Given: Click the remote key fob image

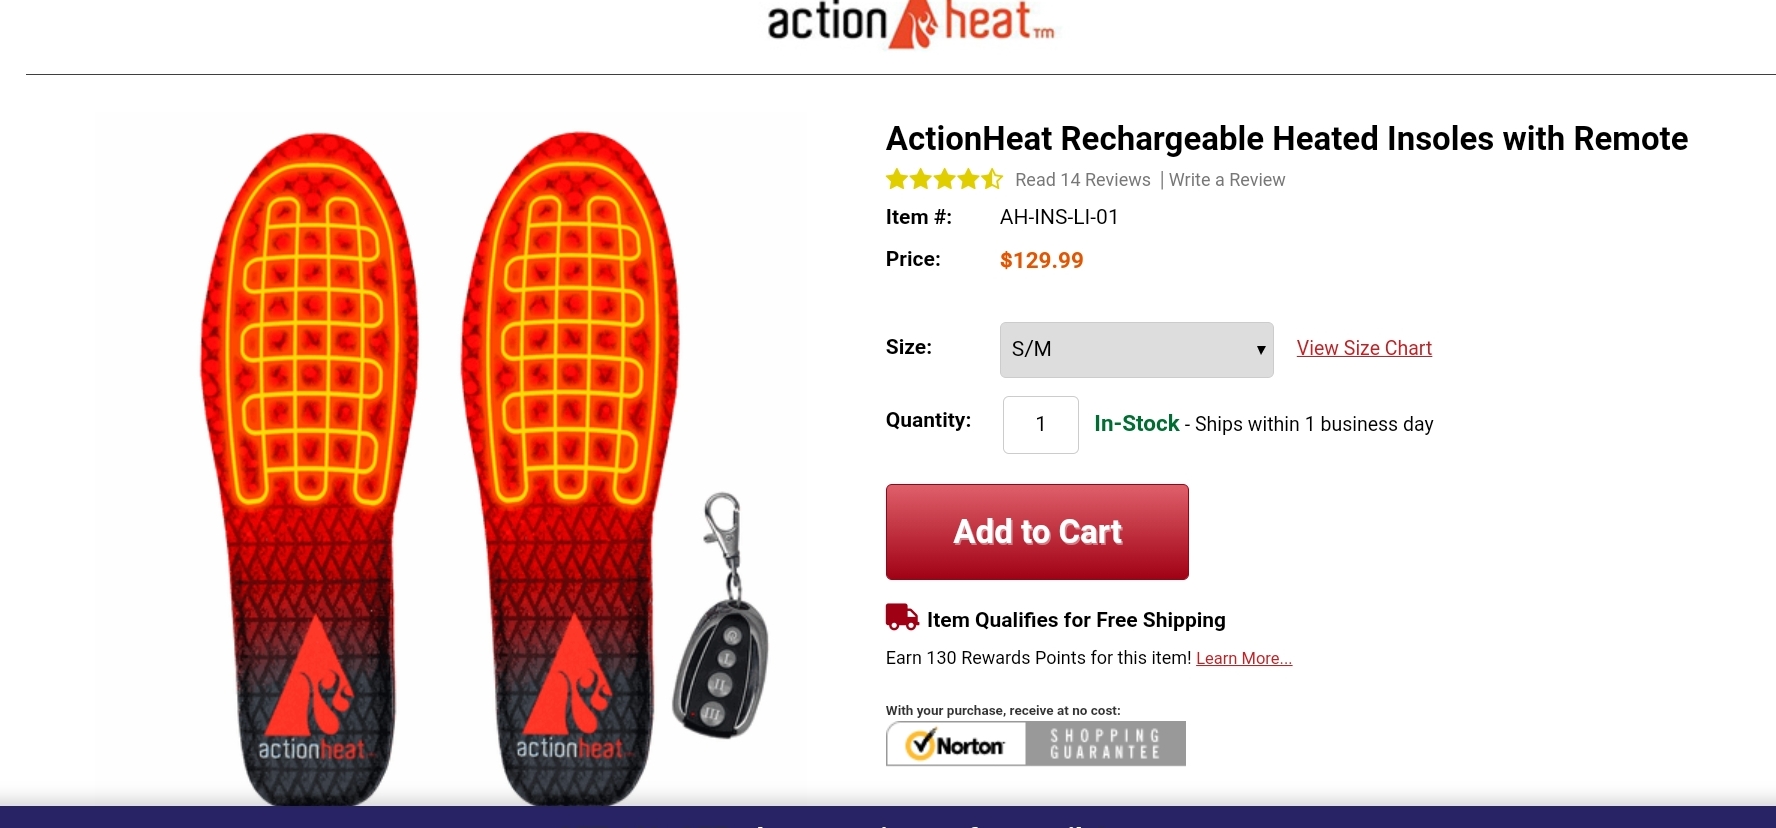Looking at the screenshot, I should click(x=722, y=617).
